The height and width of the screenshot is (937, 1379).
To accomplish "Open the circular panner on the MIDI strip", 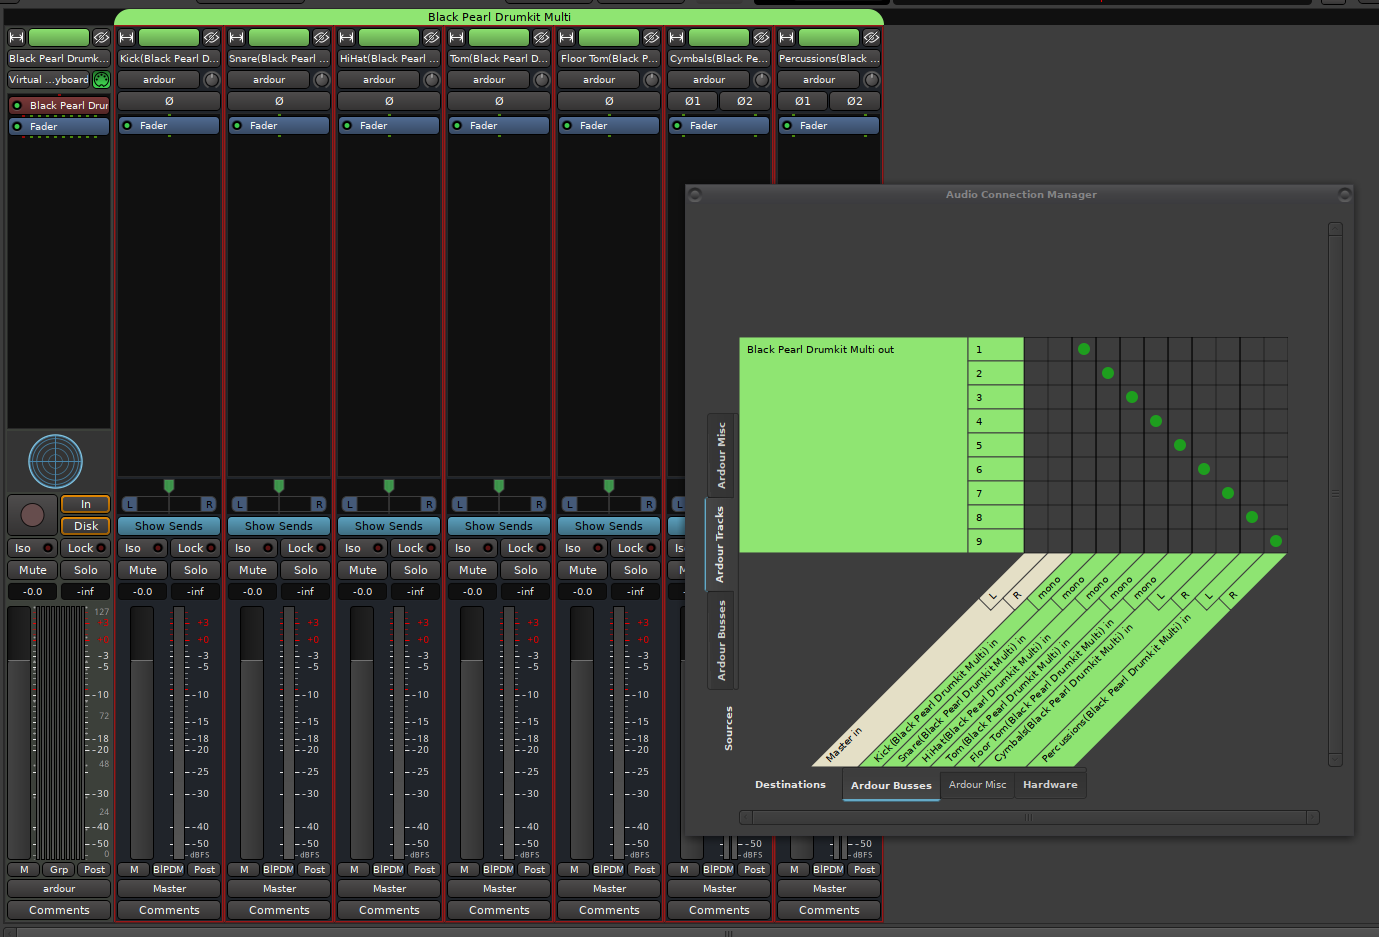I will [x=56, y=462].
